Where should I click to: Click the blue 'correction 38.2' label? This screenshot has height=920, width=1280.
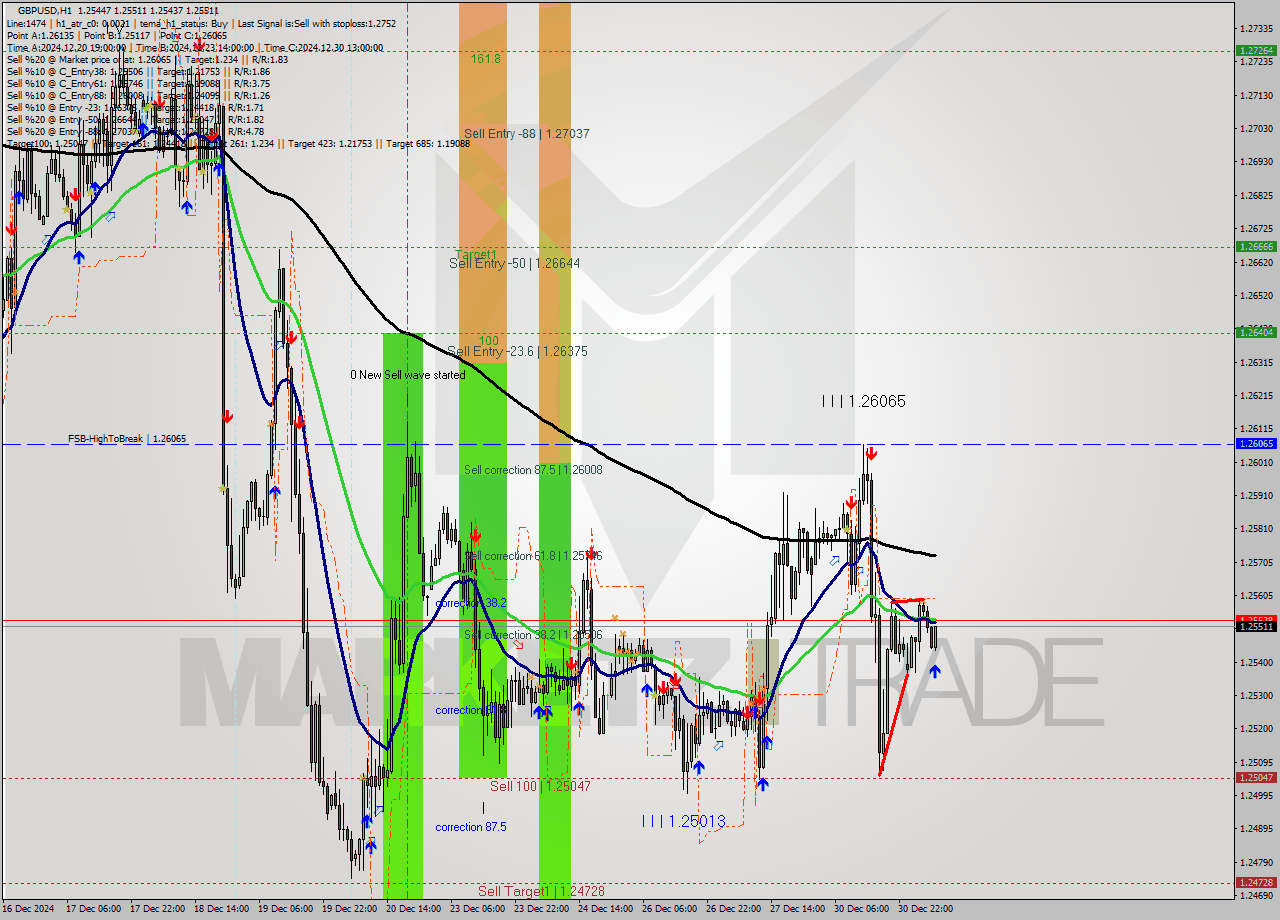(470, 603)
